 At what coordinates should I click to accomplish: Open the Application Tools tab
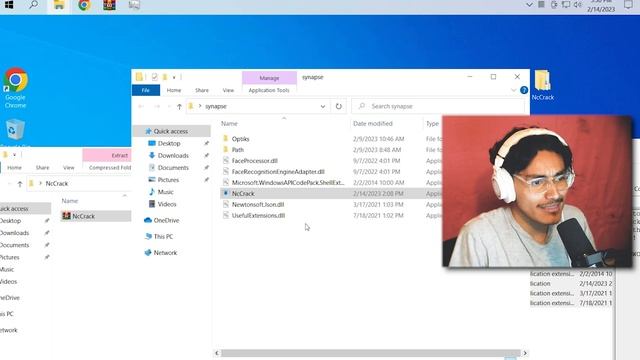pyautogui.click(x=269, y=90)
